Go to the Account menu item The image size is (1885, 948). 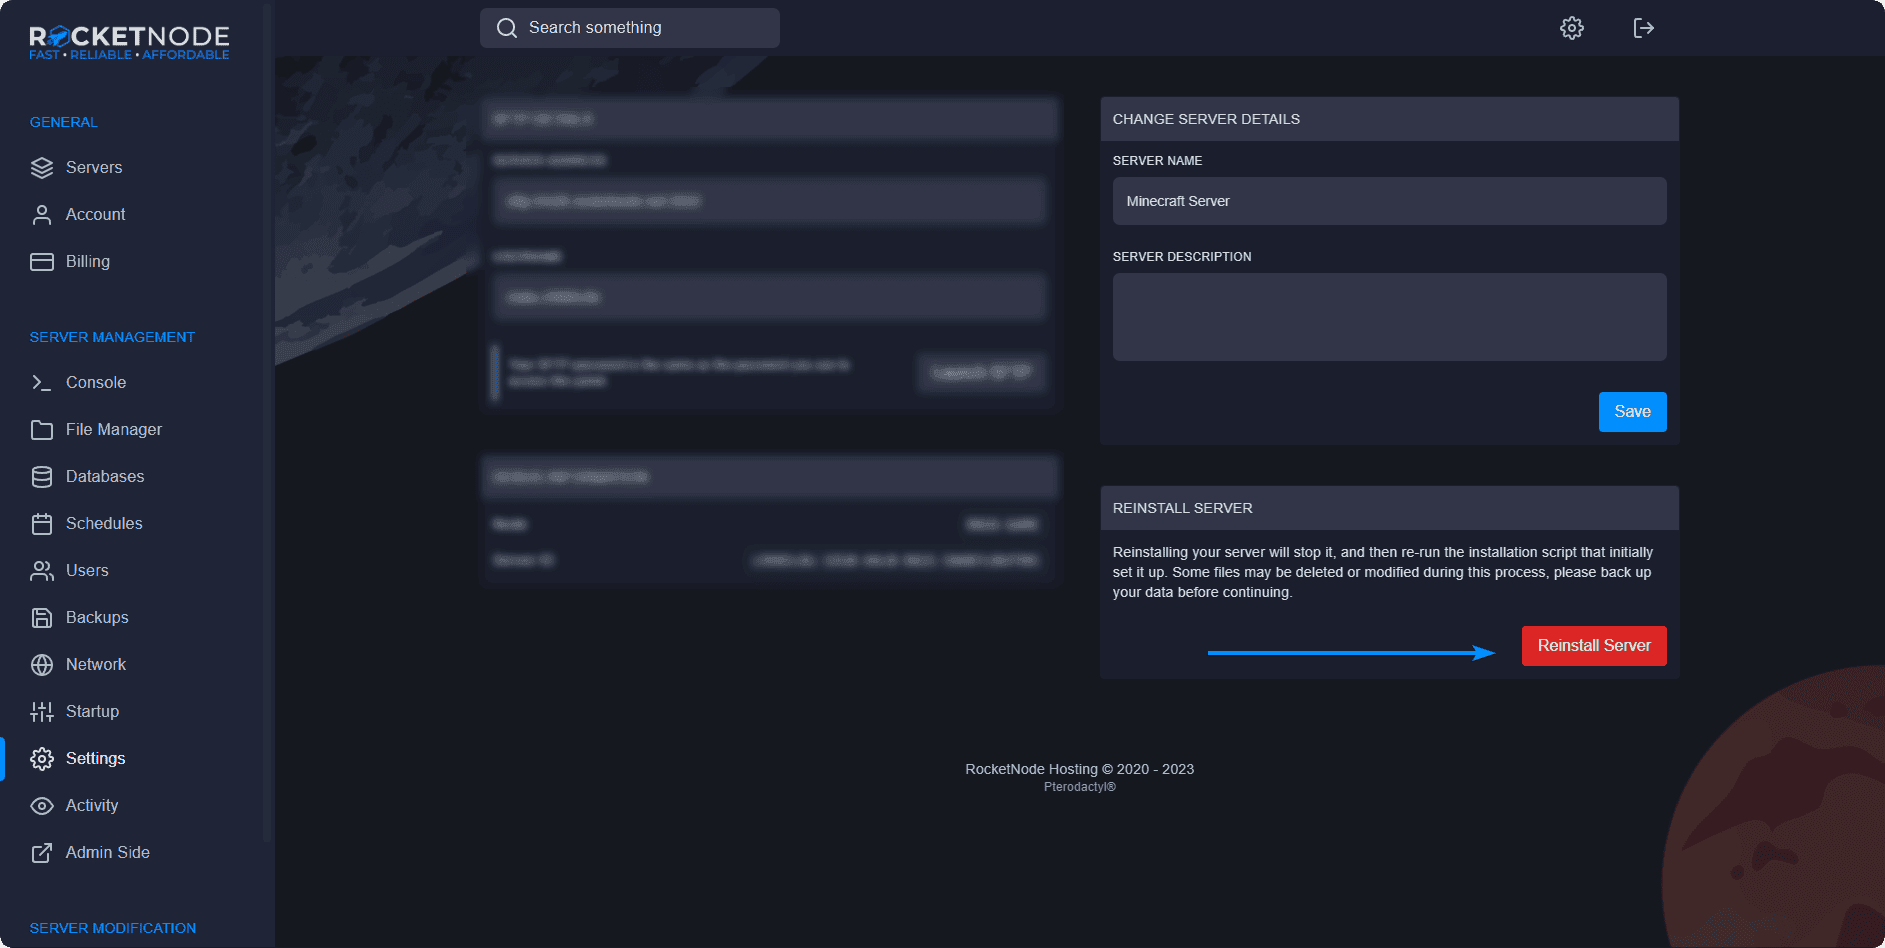95,215
